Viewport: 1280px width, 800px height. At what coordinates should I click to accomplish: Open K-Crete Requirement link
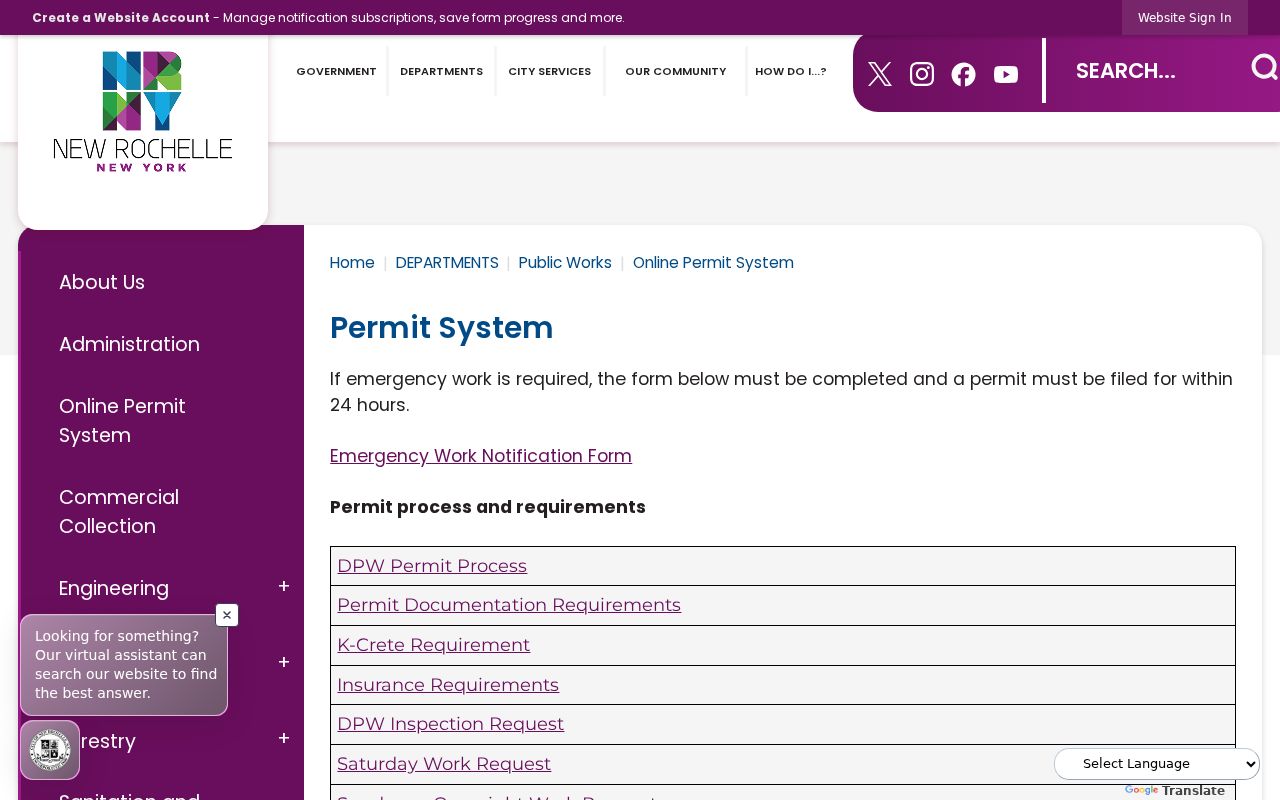pyautogui.click(x=433, y=645)
